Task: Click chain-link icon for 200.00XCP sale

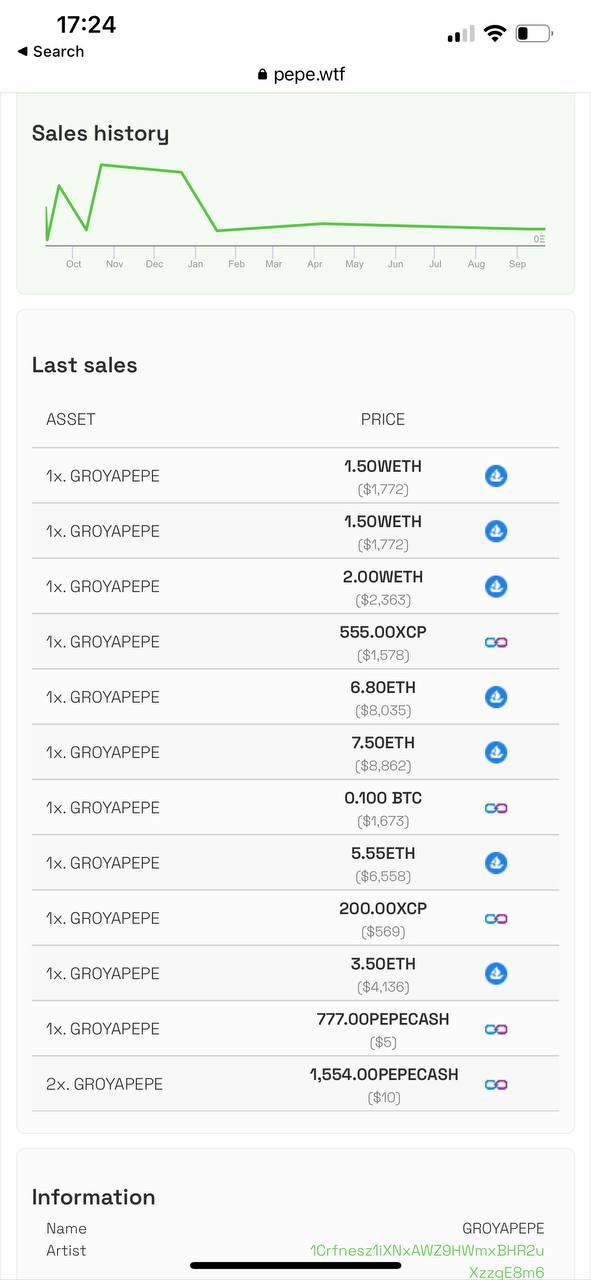Action: pos(496,918)
